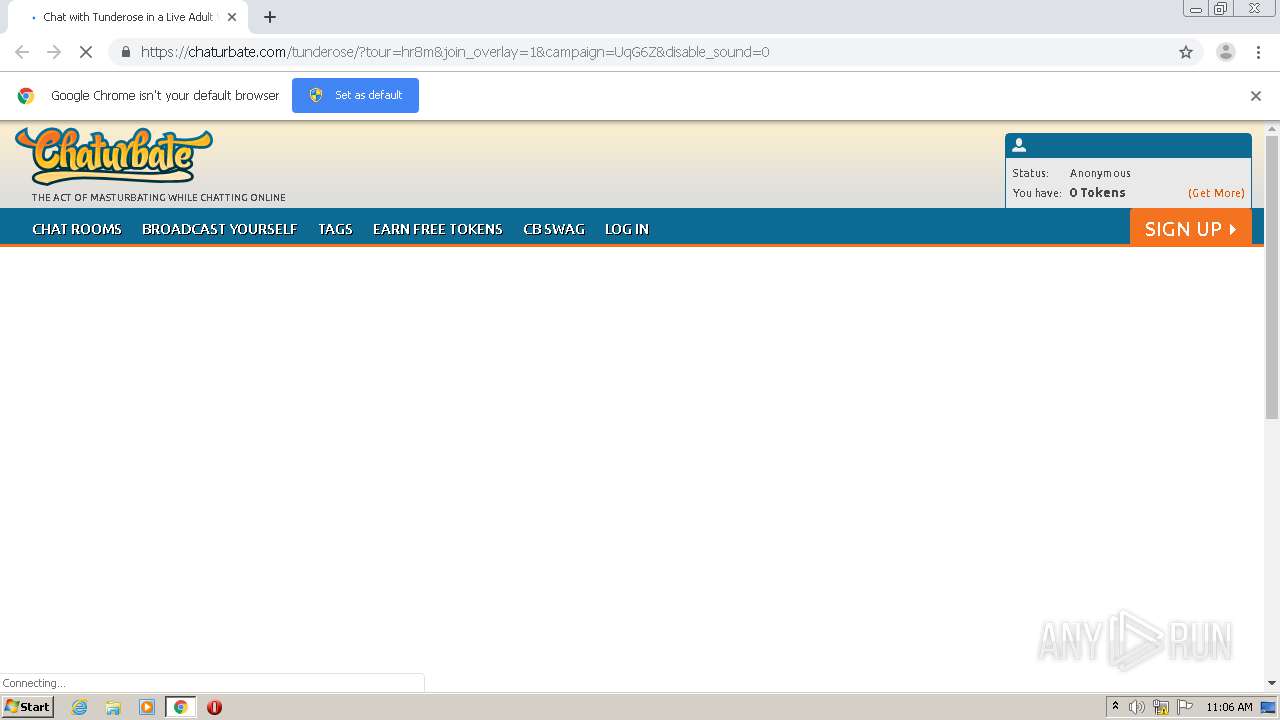
Task: Open the Chrome three-dot menu
Action: point(1256,52)
